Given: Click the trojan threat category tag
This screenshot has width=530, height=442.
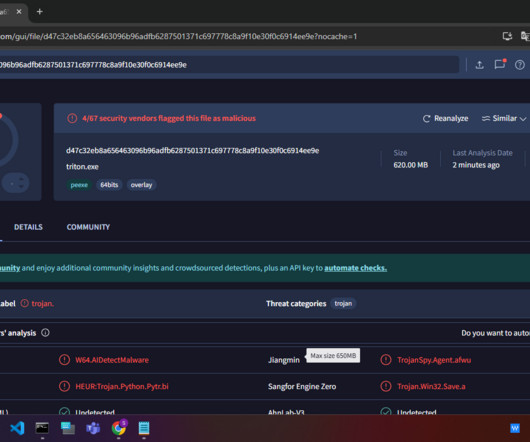Looking at the screenshot, I should tap(343, 303).
